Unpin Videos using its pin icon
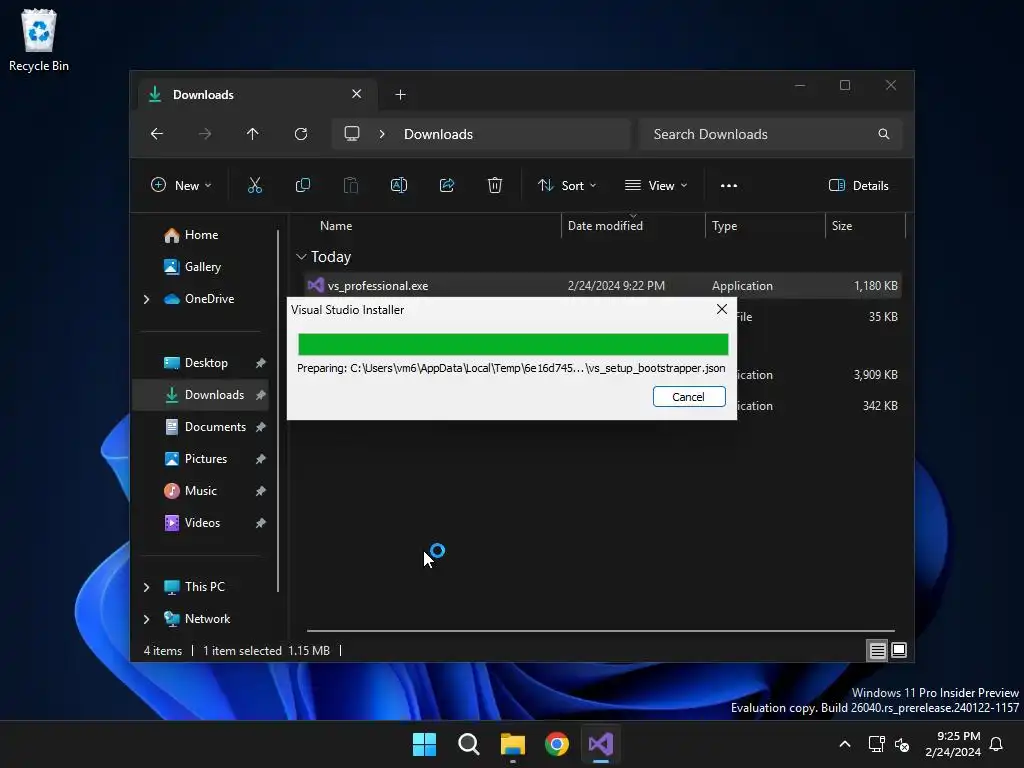 [261, 523]
